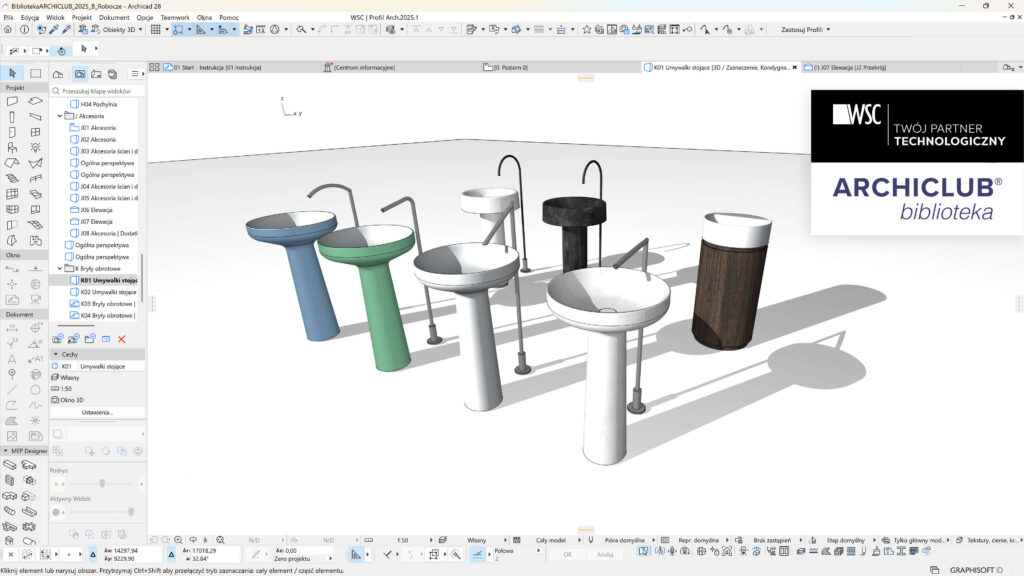Viewport: 1024px width, 576px height.
Task: Select the Arrow selection tool
Action: (12, 73)
